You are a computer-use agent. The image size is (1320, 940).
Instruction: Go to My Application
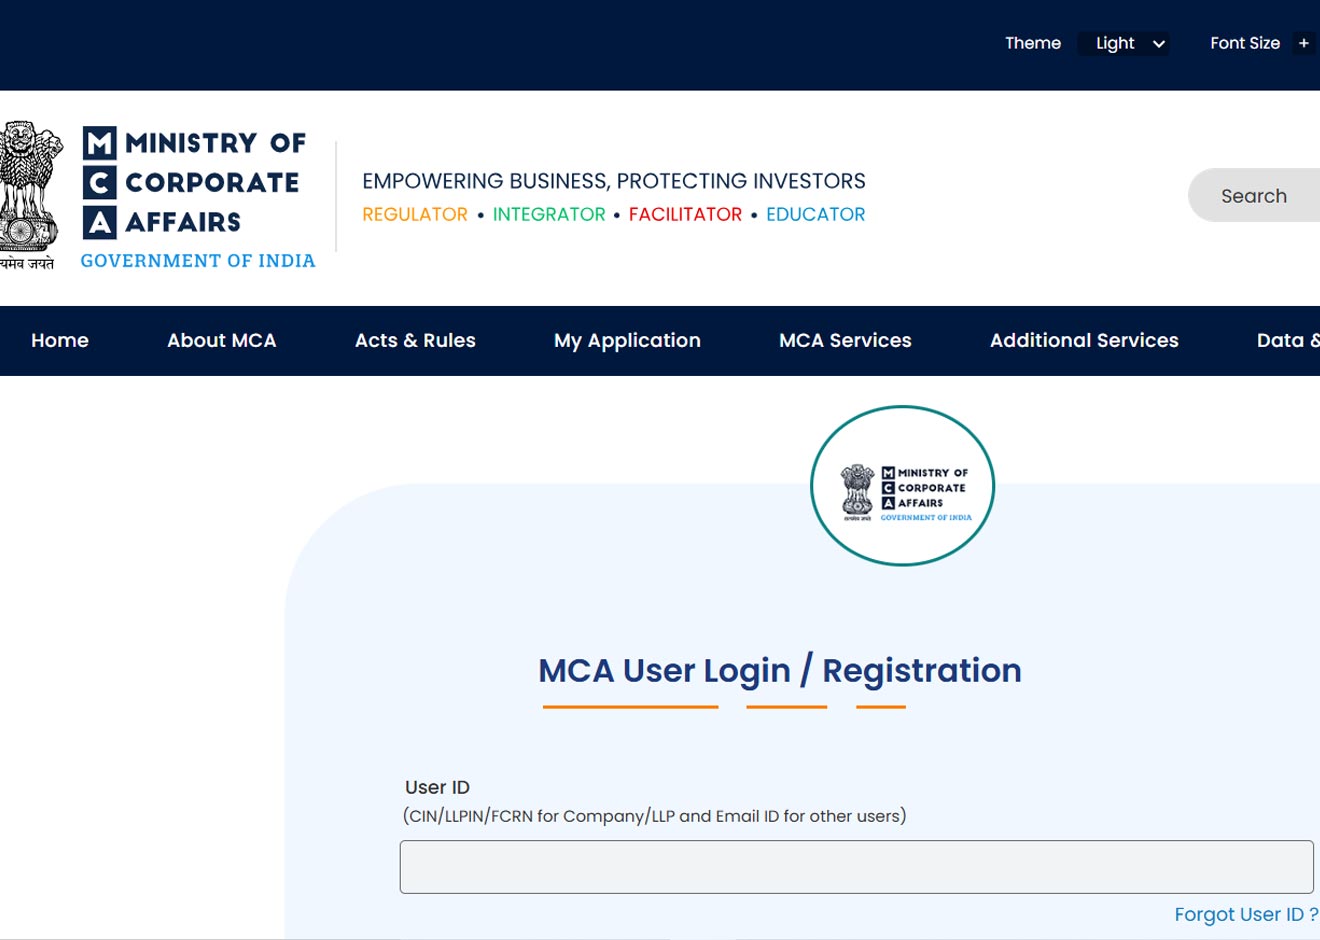coord(627,340)
